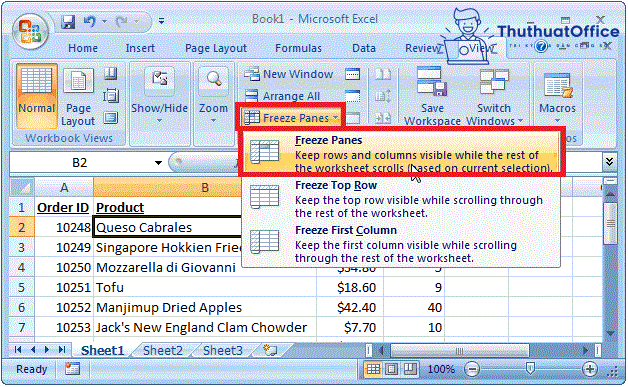Switch to the Formulas tab
Image resolution: width=628 pixels, height=387 pixels.
tap(298, 48)
